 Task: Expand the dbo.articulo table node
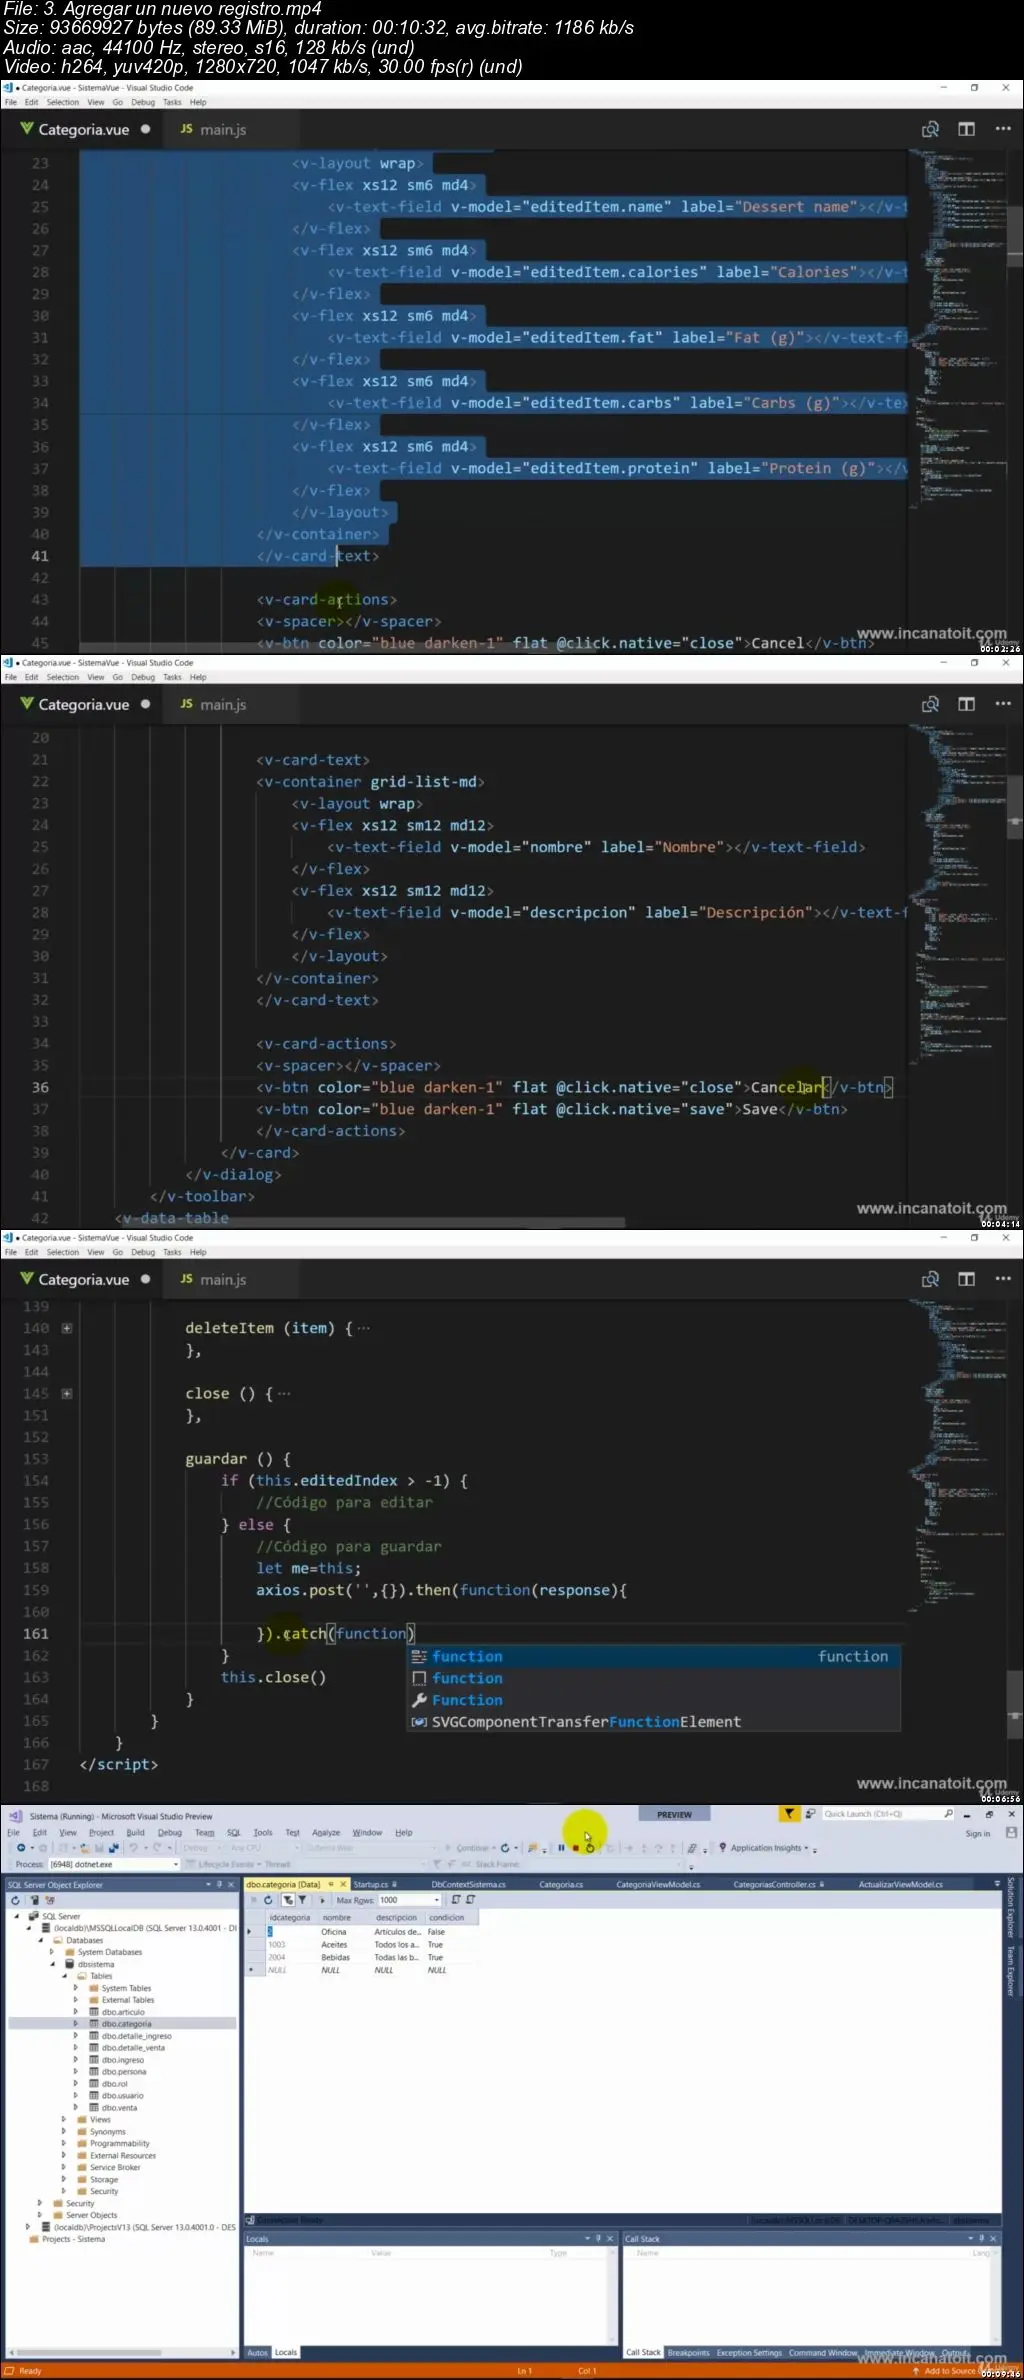(76, 2012)
